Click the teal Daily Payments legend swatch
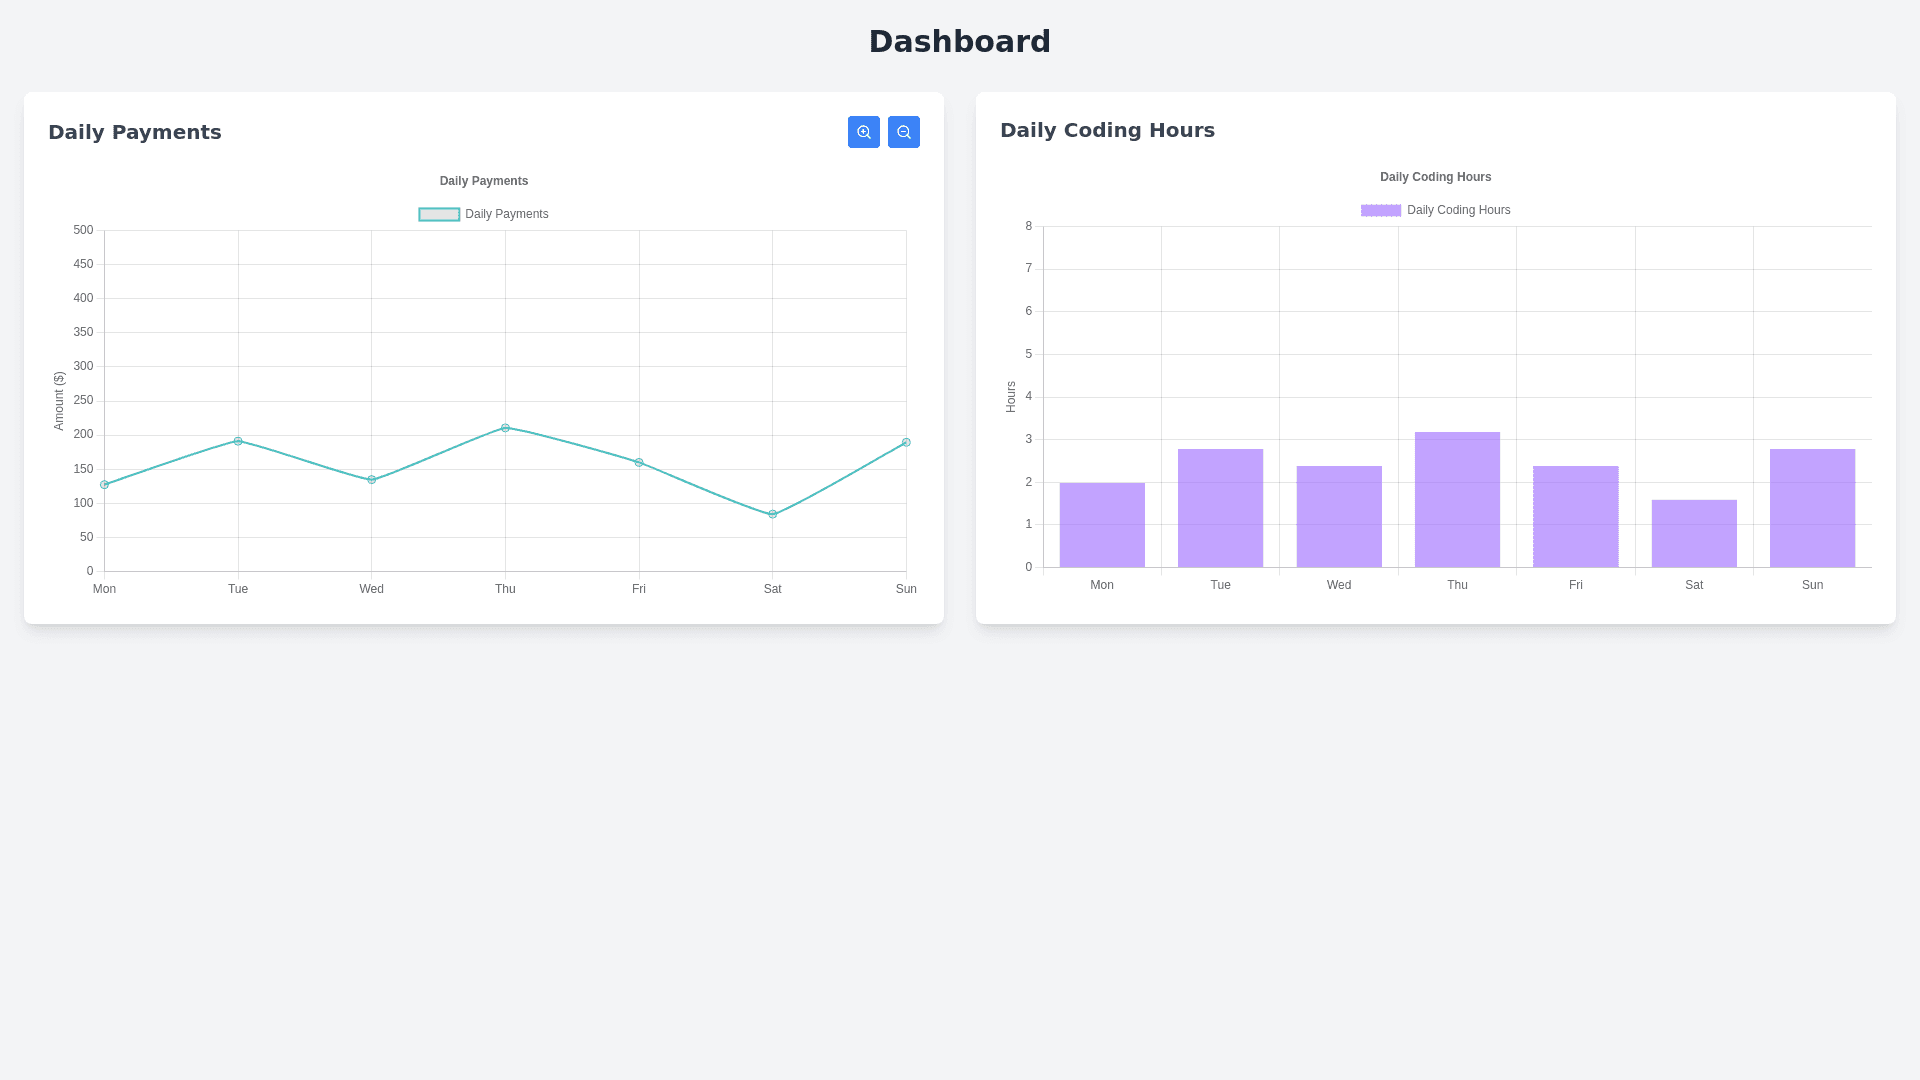 point(439,214)
